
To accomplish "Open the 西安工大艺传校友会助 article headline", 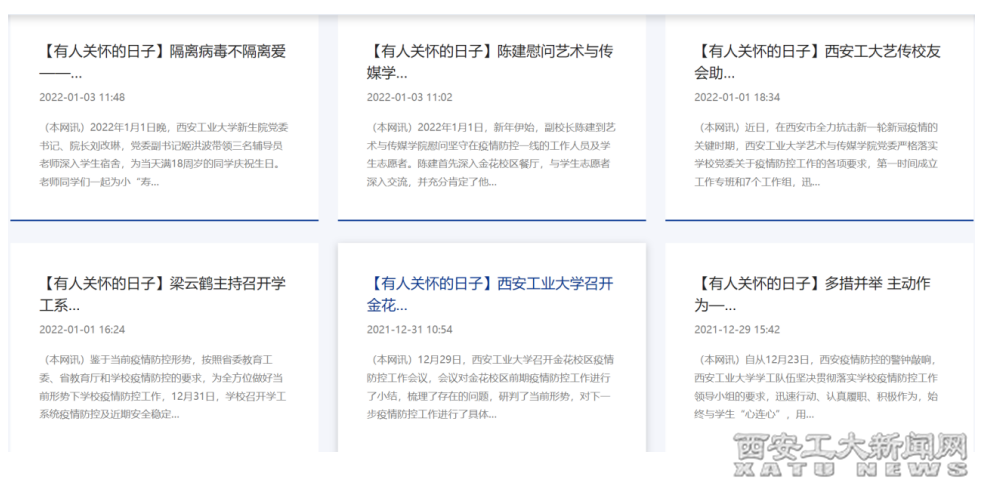I will (x=817, y=62).
